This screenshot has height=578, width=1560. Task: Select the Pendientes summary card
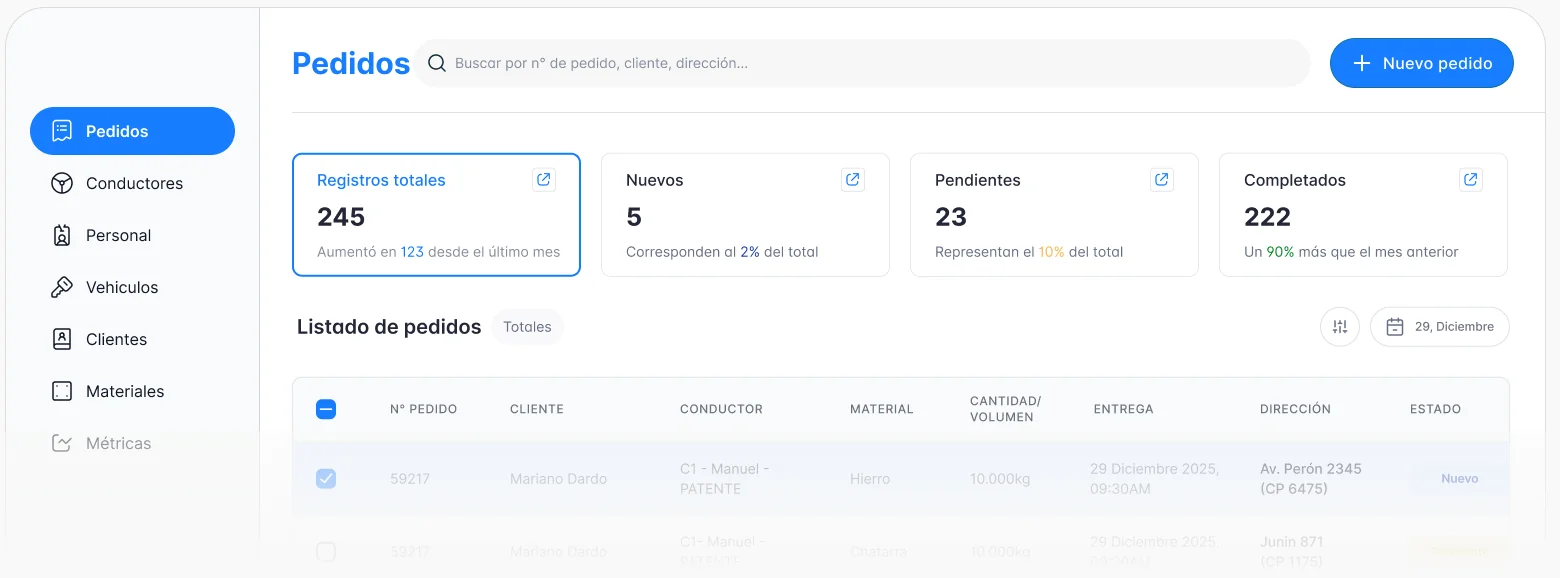[x=1054, y=215]
